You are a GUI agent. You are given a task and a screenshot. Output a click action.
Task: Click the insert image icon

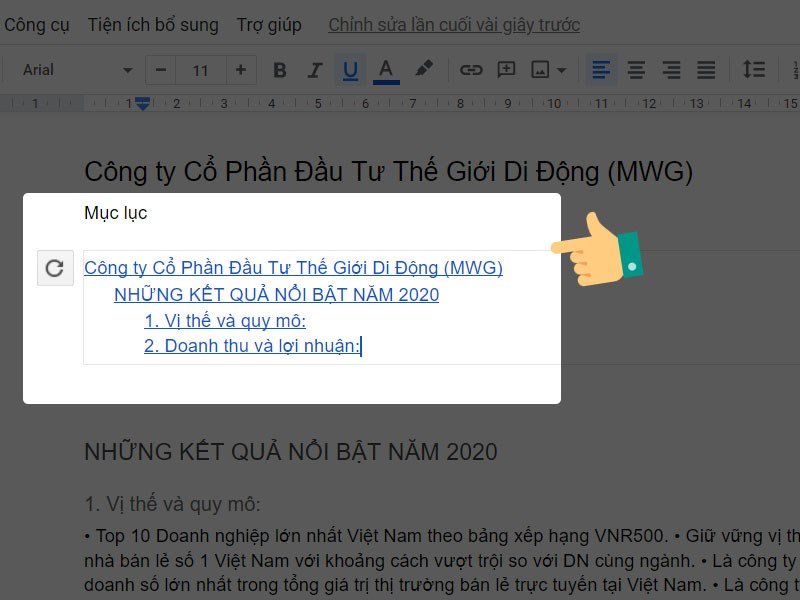[x=540, y=70]
